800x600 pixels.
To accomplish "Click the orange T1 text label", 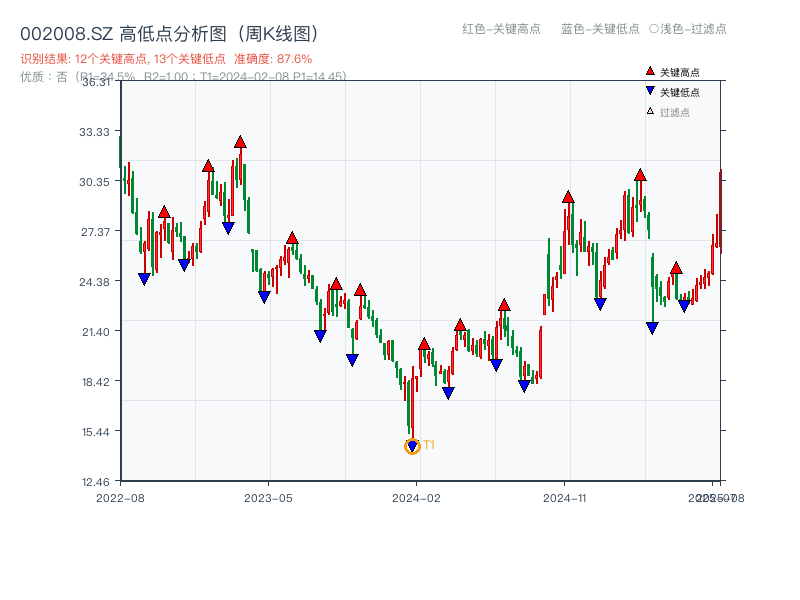I will point(429,445).
